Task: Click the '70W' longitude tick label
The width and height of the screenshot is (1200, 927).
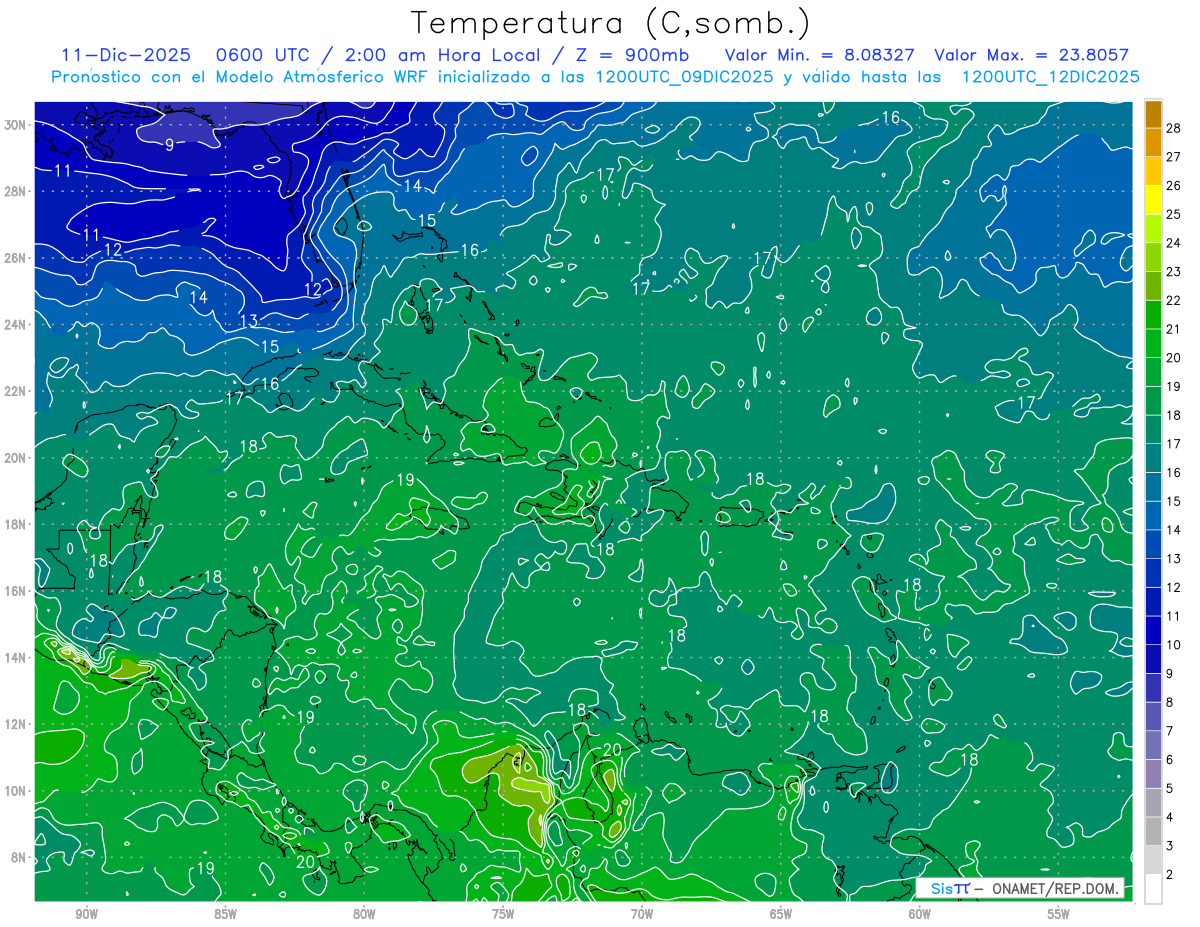Action: coord(642,914)
